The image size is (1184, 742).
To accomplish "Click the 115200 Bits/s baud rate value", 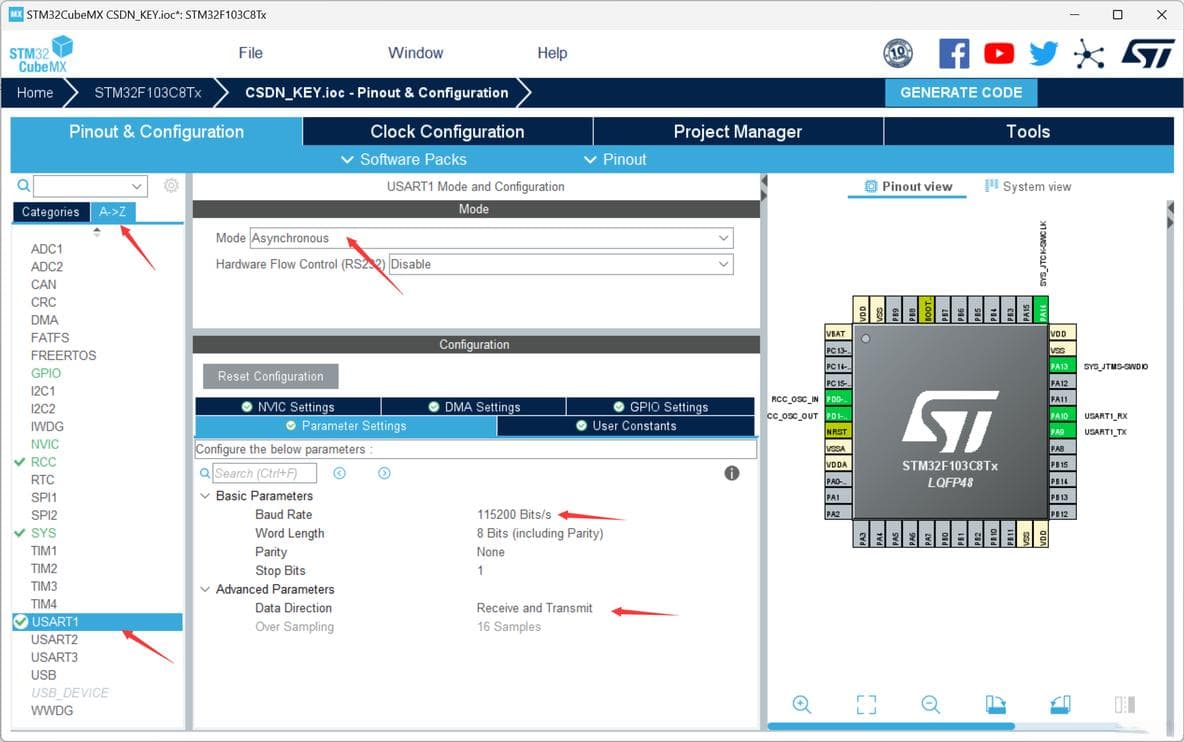I will (x=514, y=515).
